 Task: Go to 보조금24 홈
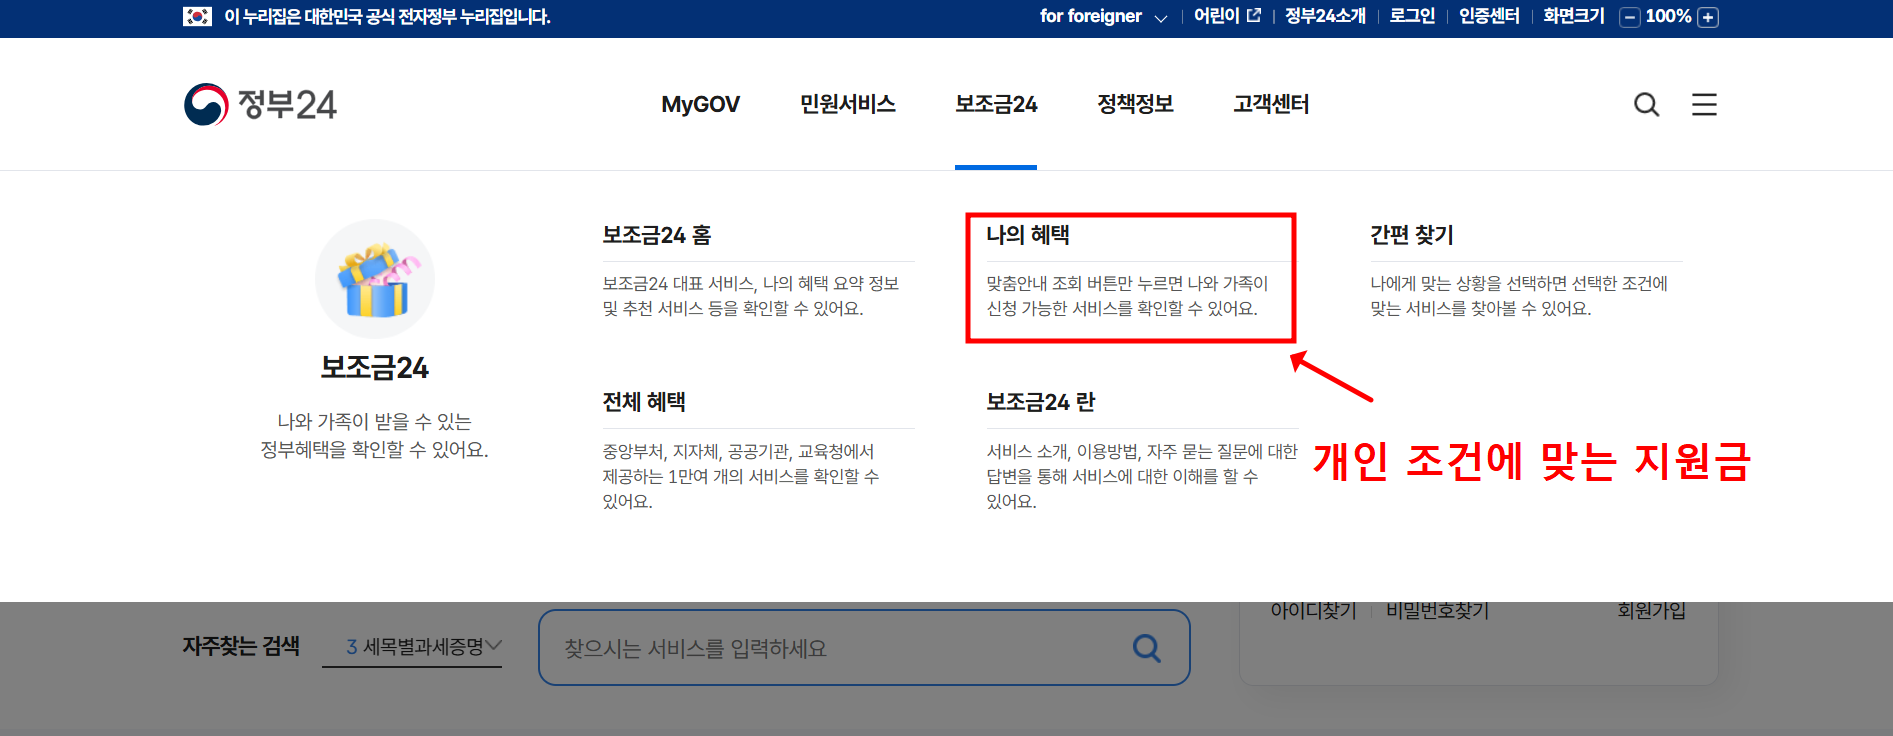click(x=656, y=235)
